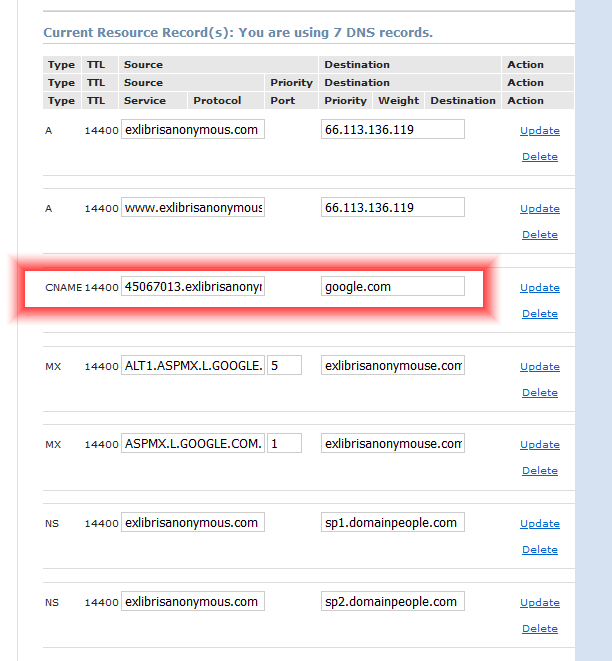The height and width of the screenshot is (661, 612).
Task: Click Update for the exlibrisanonymous.com A record
Action: pos(540,131)
